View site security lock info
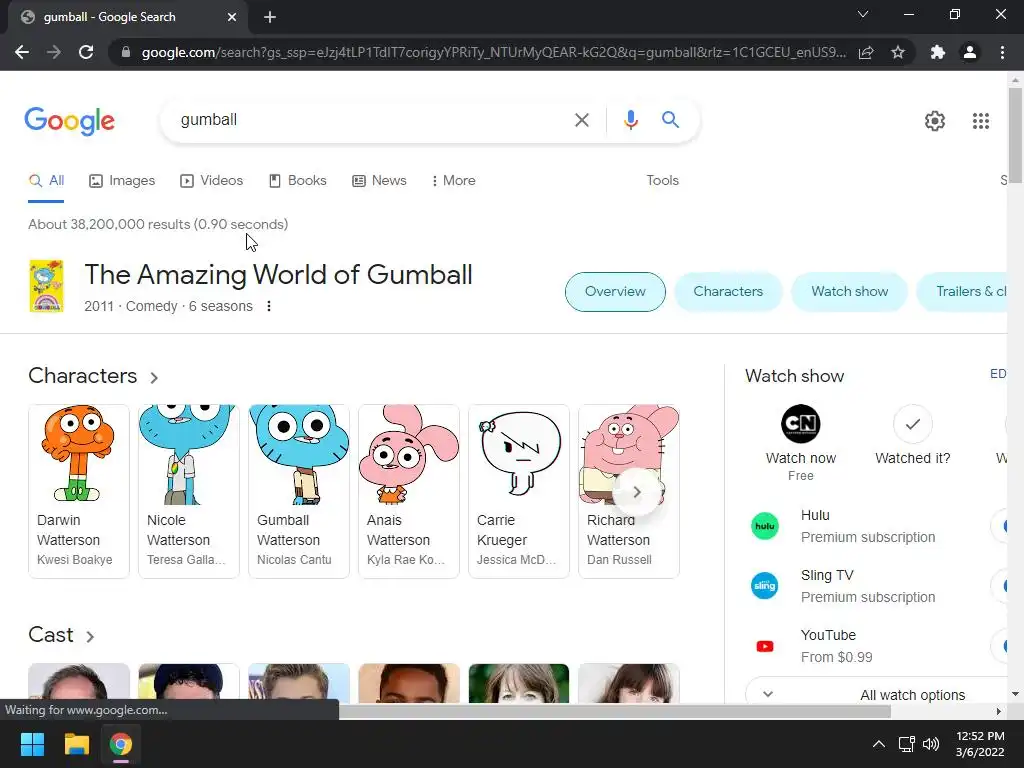The image size is (1024, 768). tap(126, 52)
